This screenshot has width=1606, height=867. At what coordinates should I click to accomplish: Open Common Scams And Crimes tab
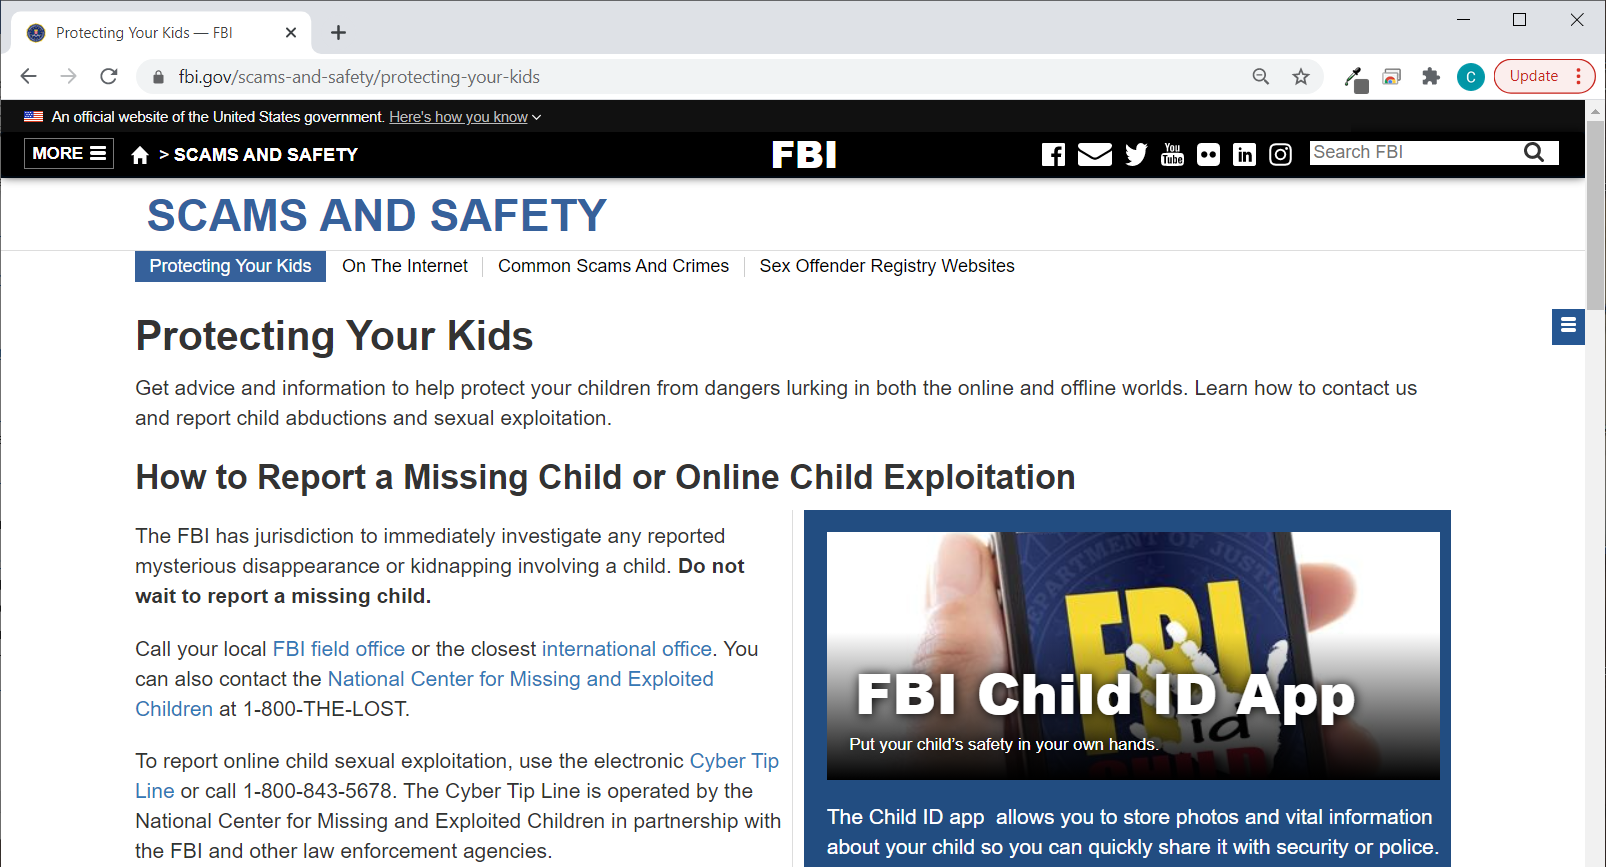614,266
